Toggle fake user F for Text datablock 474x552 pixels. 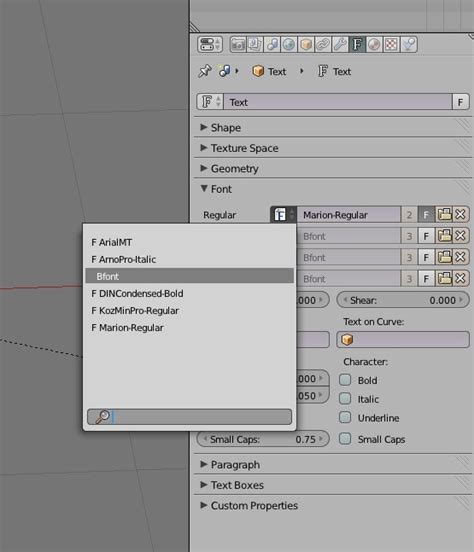point(460,102)
